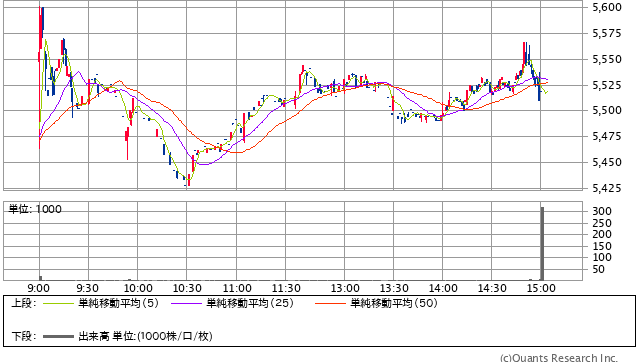Click the 5,450 price axis label
The width and height of the screenshot is (638, 362).
coord(607,163)
